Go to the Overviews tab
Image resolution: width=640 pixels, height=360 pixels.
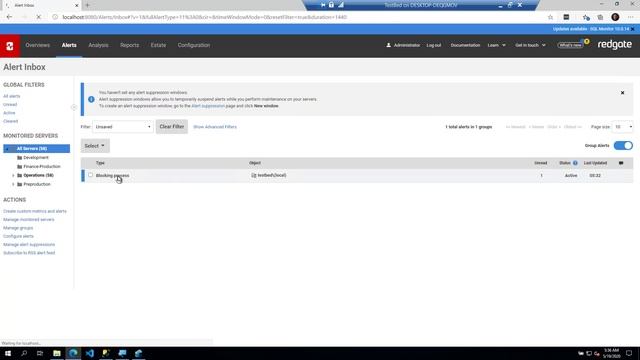[38, 45]
